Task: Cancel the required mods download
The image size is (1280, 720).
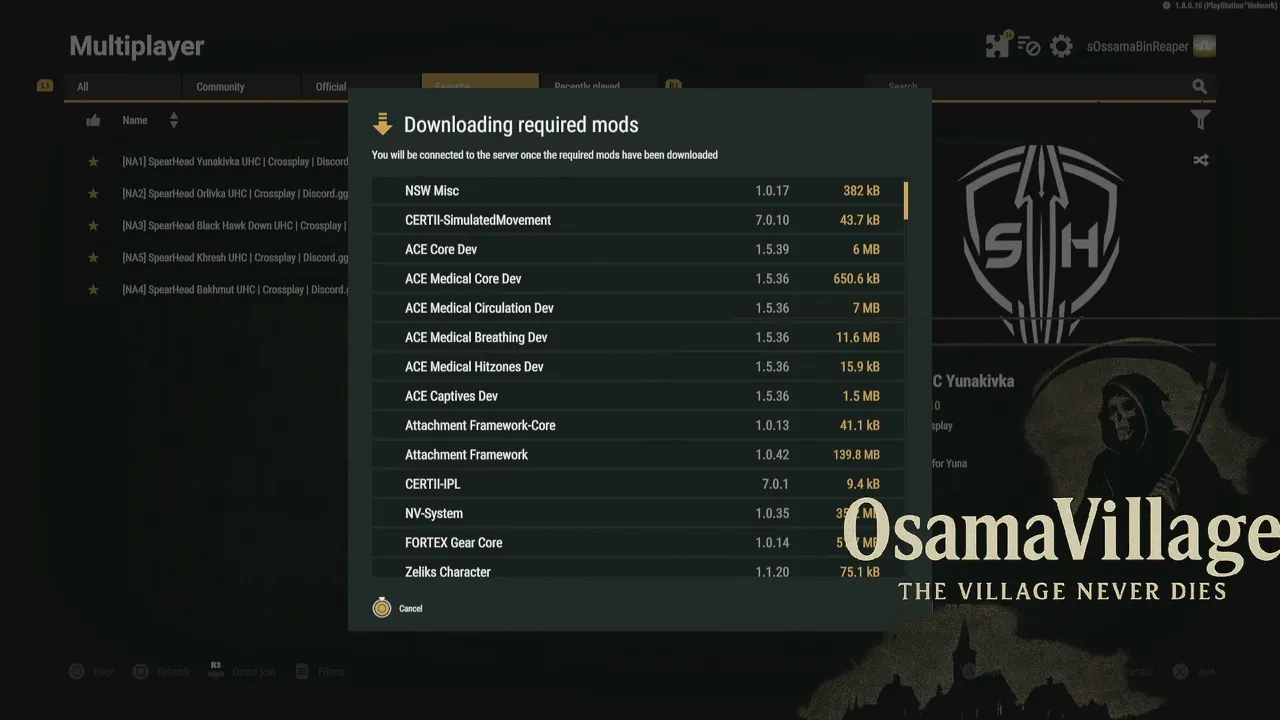Action: (397, 608)
